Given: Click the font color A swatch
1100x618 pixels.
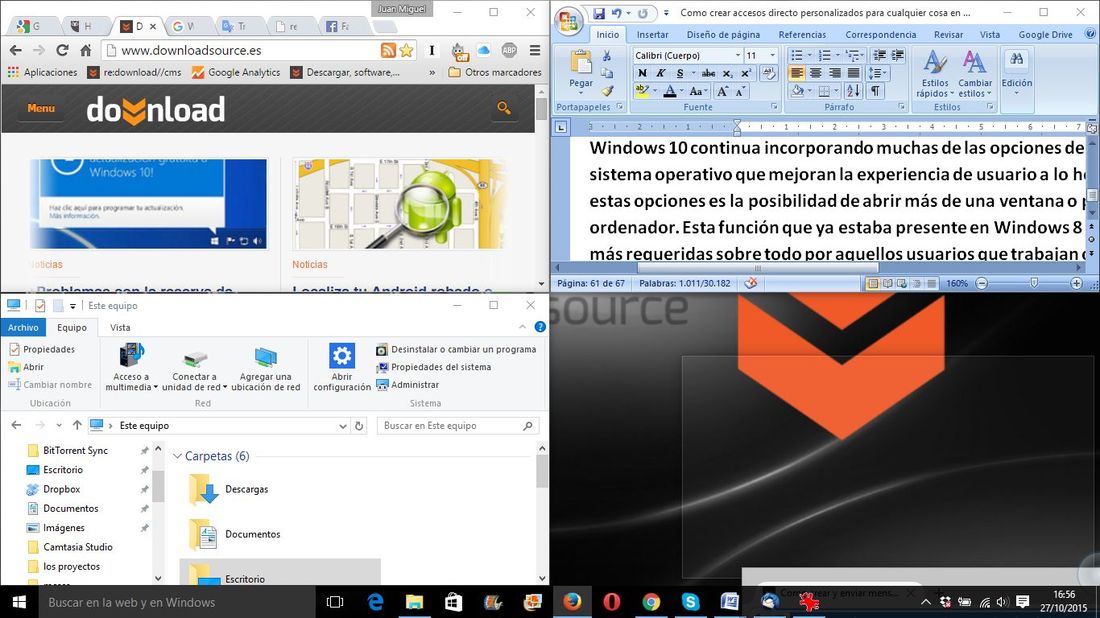Looking at the screenshot, I should (x=670, y=91).
